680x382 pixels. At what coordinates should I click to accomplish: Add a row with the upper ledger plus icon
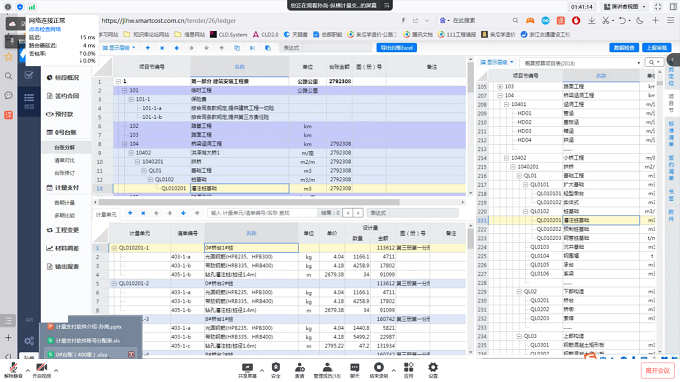[x=147, y=48]
